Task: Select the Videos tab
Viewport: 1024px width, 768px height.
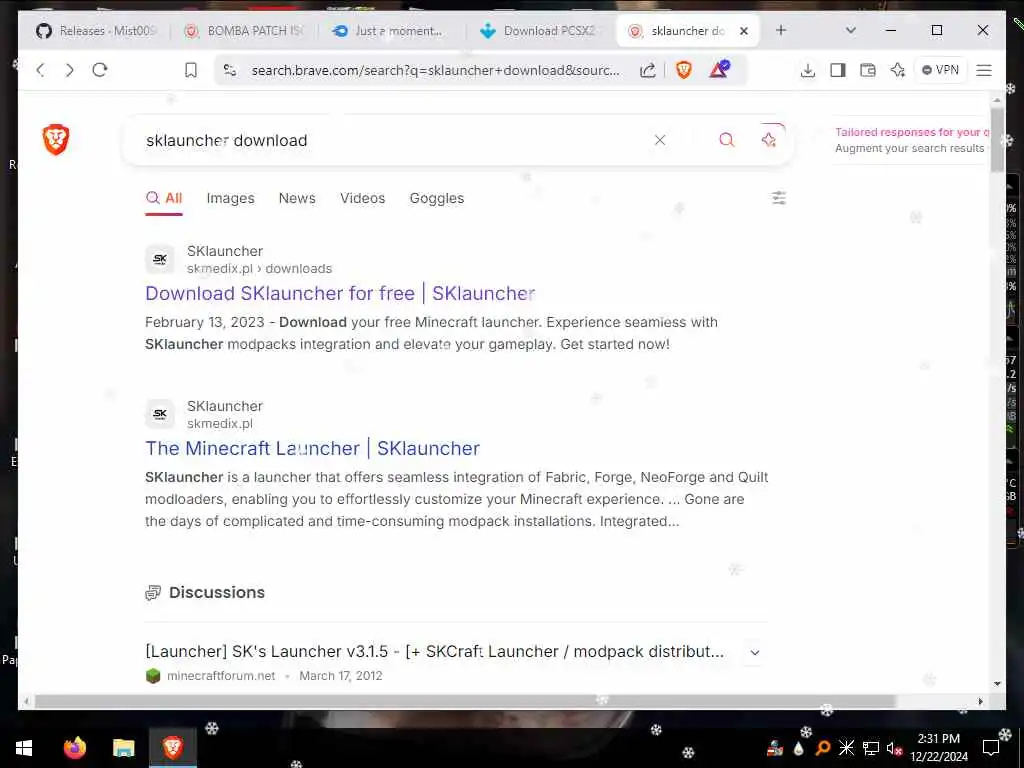Action: (x=362, y=198)
